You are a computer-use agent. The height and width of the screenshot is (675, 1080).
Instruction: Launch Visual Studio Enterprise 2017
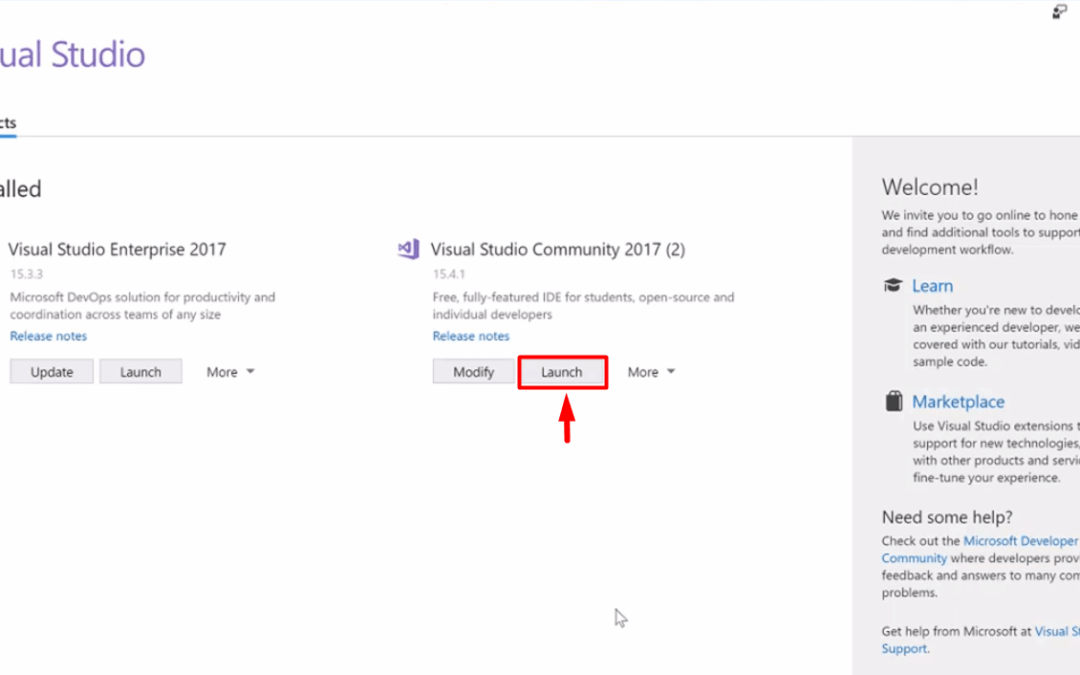140,372
